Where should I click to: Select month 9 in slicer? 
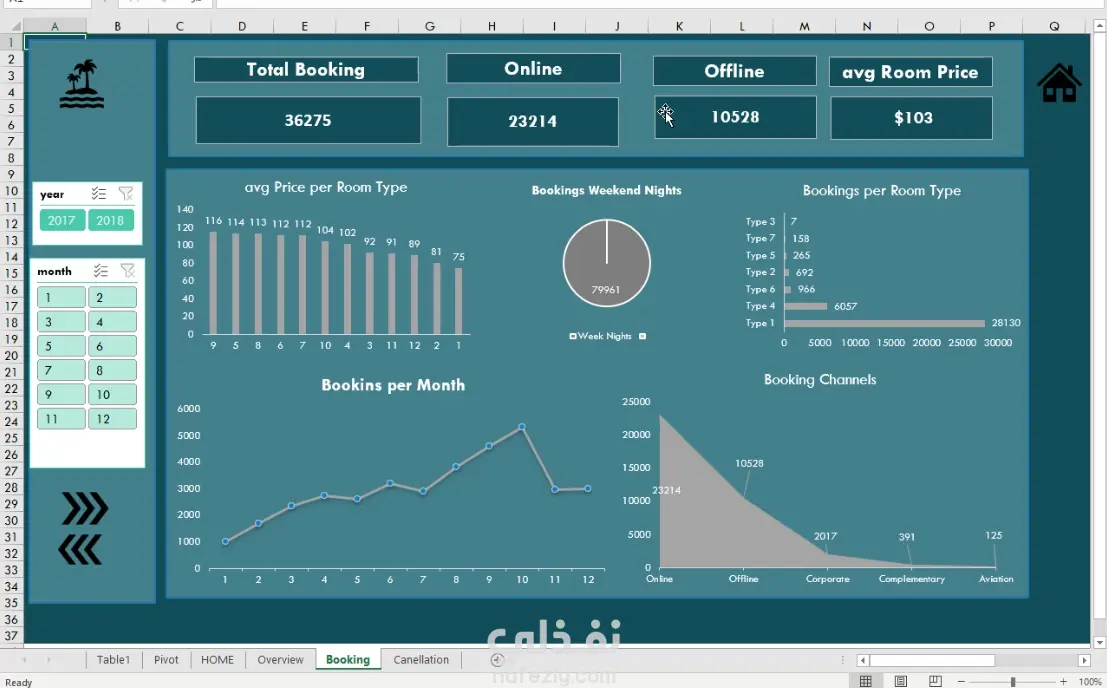click(61, 394)
